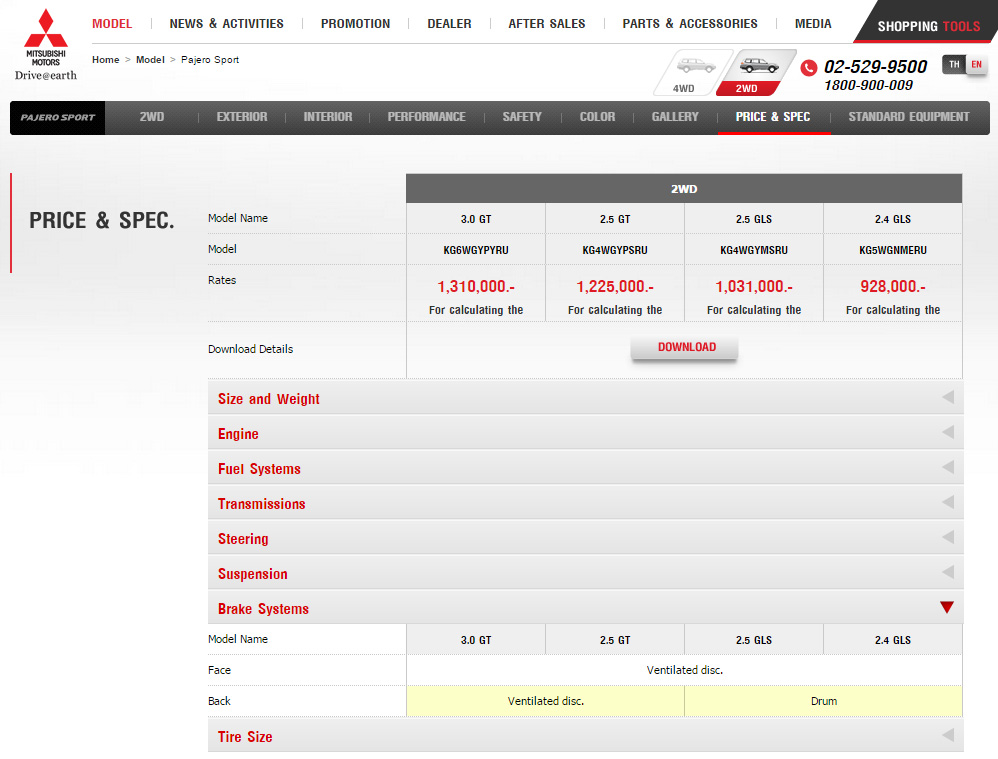
Task: Click the Ventilated disc. cell in Back row
Action: coord(545,701)
